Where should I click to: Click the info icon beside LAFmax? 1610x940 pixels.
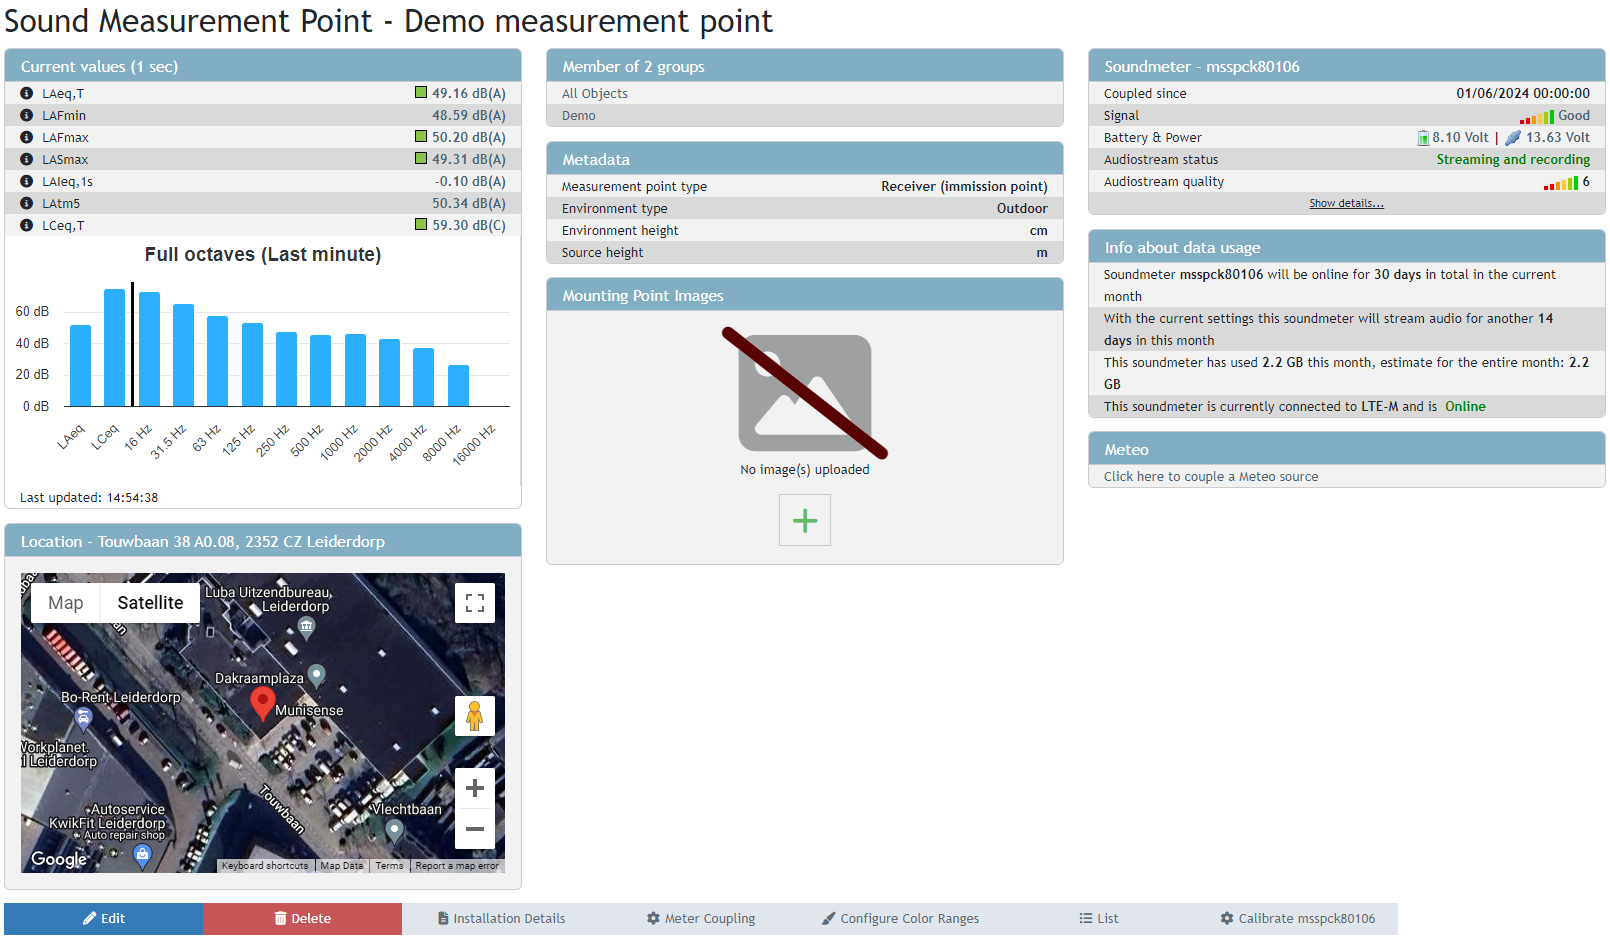(27, 137)
